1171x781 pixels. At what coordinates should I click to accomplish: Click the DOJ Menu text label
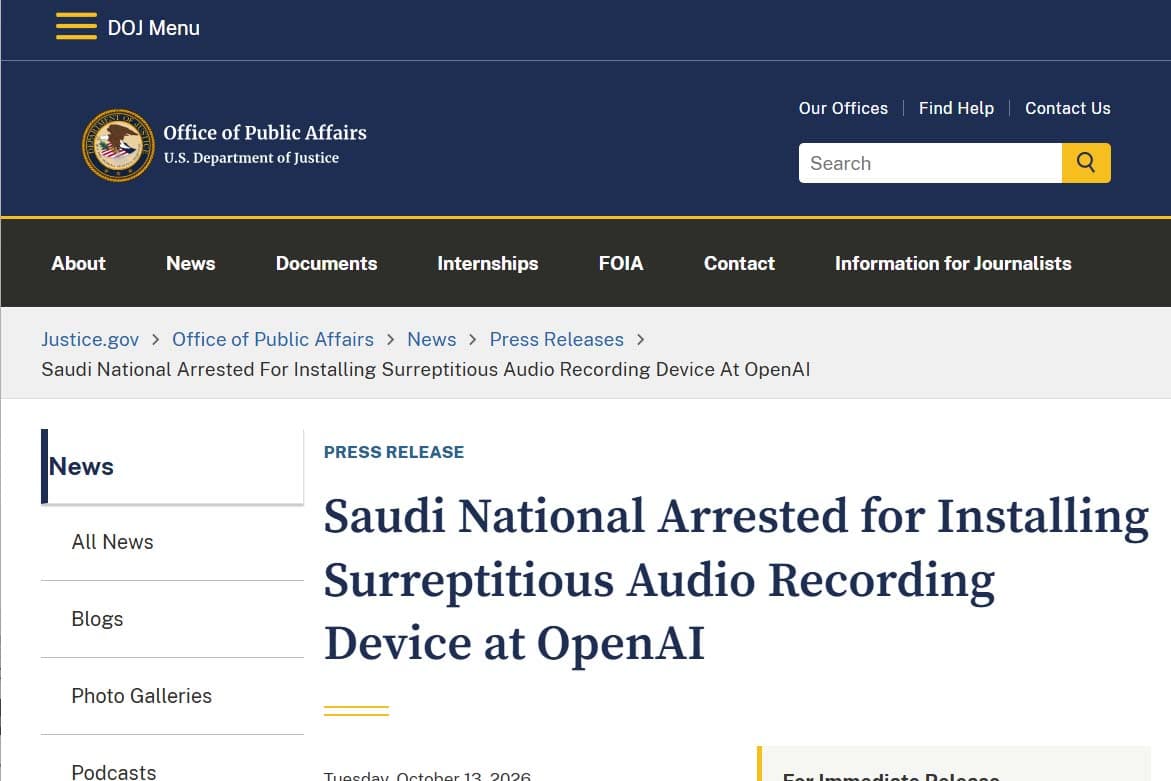tap(154, 28)
